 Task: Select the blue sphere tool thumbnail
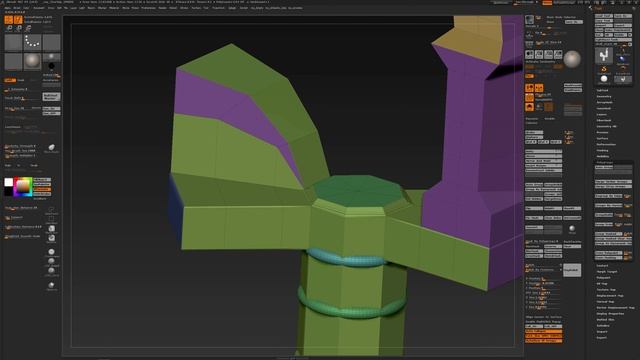(x=622, y=59)
